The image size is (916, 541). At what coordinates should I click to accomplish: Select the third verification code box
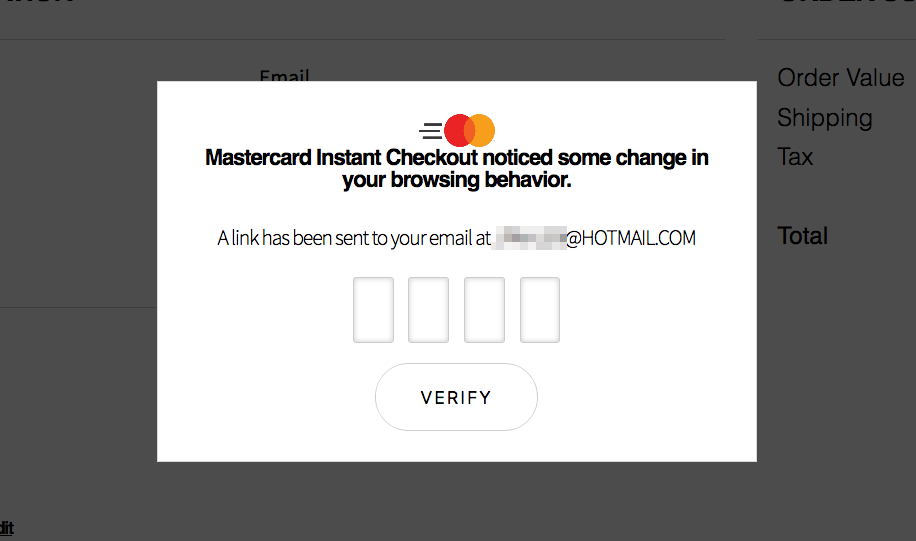coord(484,310)
